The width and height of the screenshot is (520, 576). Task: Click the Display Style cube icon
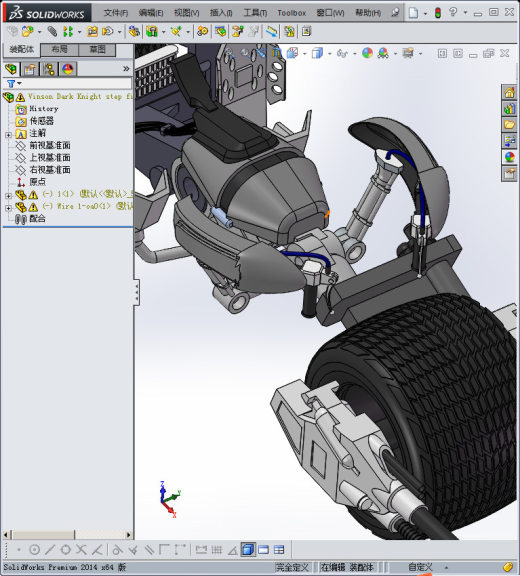pos(317,54)
